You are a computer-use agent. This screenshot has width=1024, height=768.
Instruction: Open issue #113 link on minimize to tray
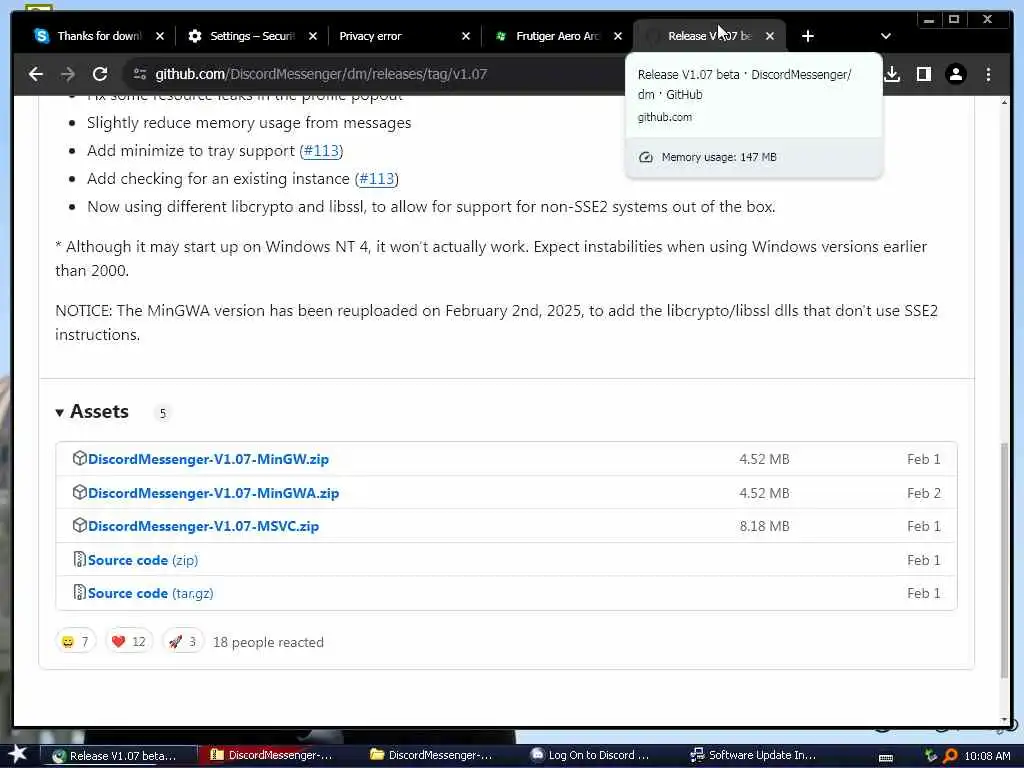pos(321,151)
